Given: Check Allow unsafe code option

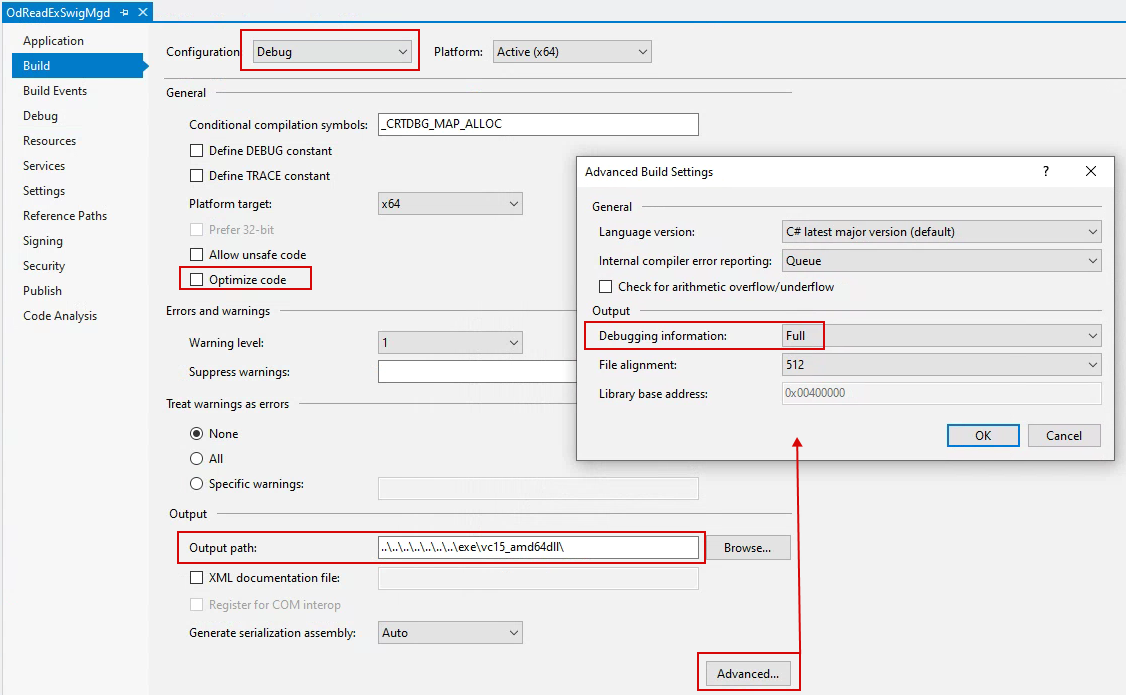Looking at the screenshot, I should pos(197,255).
